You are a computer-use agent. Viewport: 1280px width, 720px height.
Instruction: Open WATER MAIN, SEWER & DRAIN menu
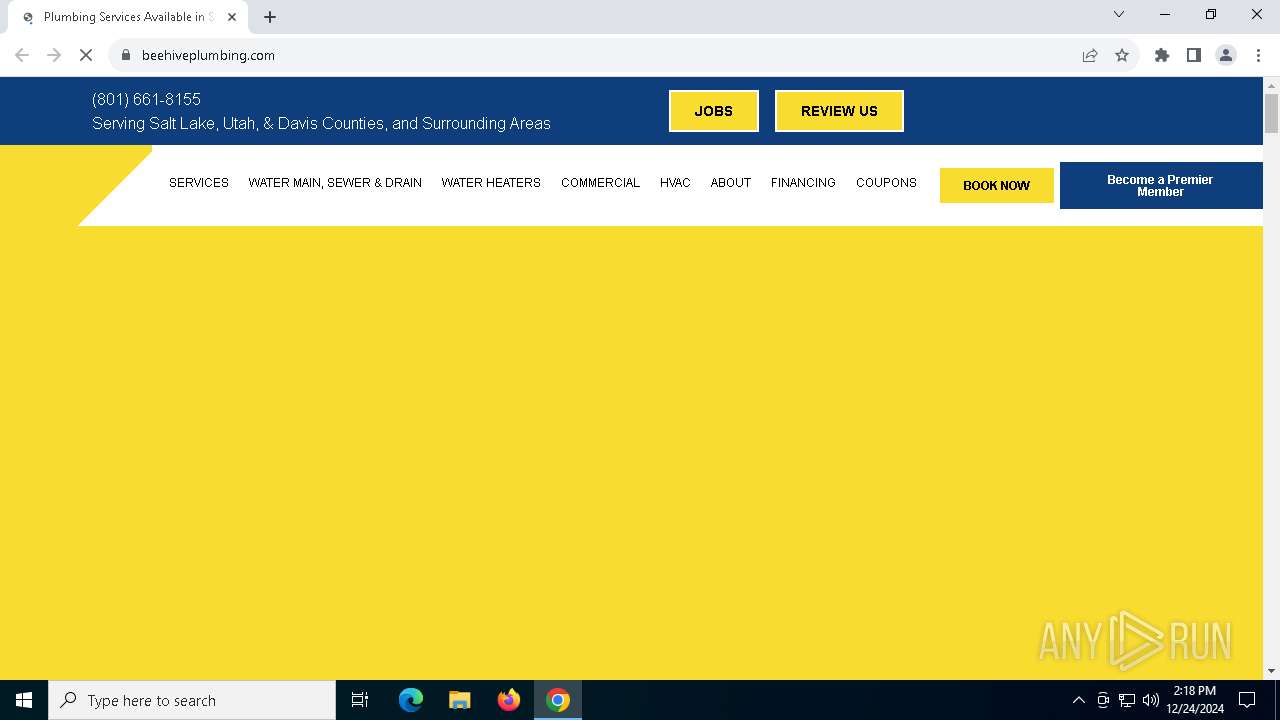coord(335,183)
